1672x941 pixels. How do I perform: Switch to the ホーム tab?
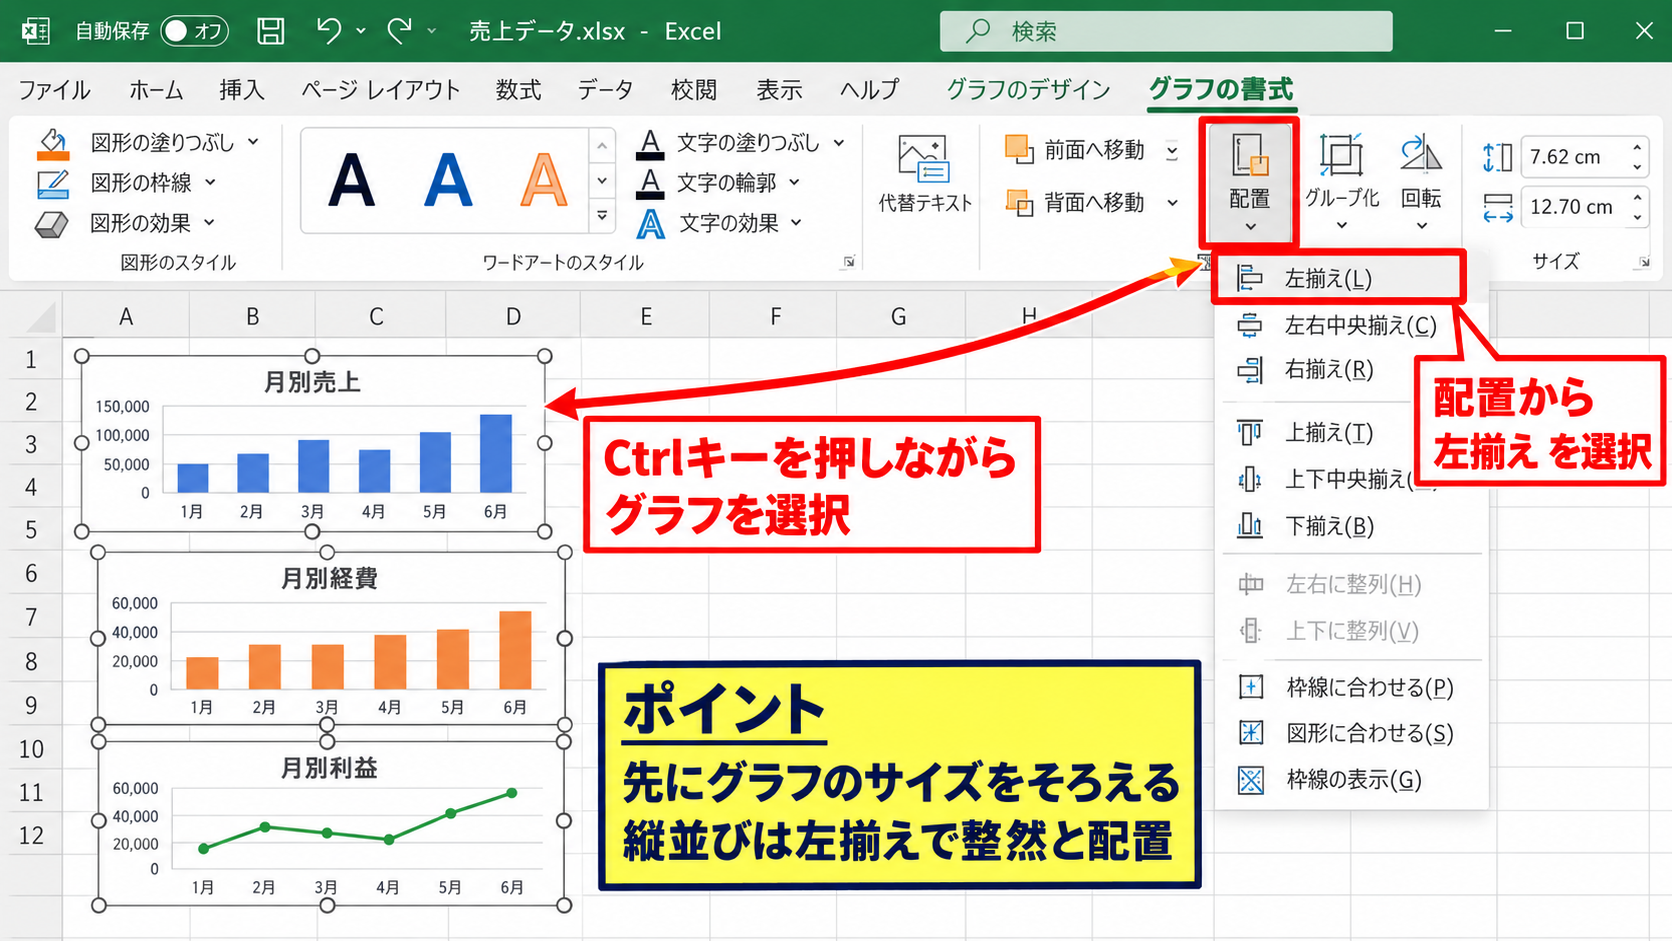[156, 90]
